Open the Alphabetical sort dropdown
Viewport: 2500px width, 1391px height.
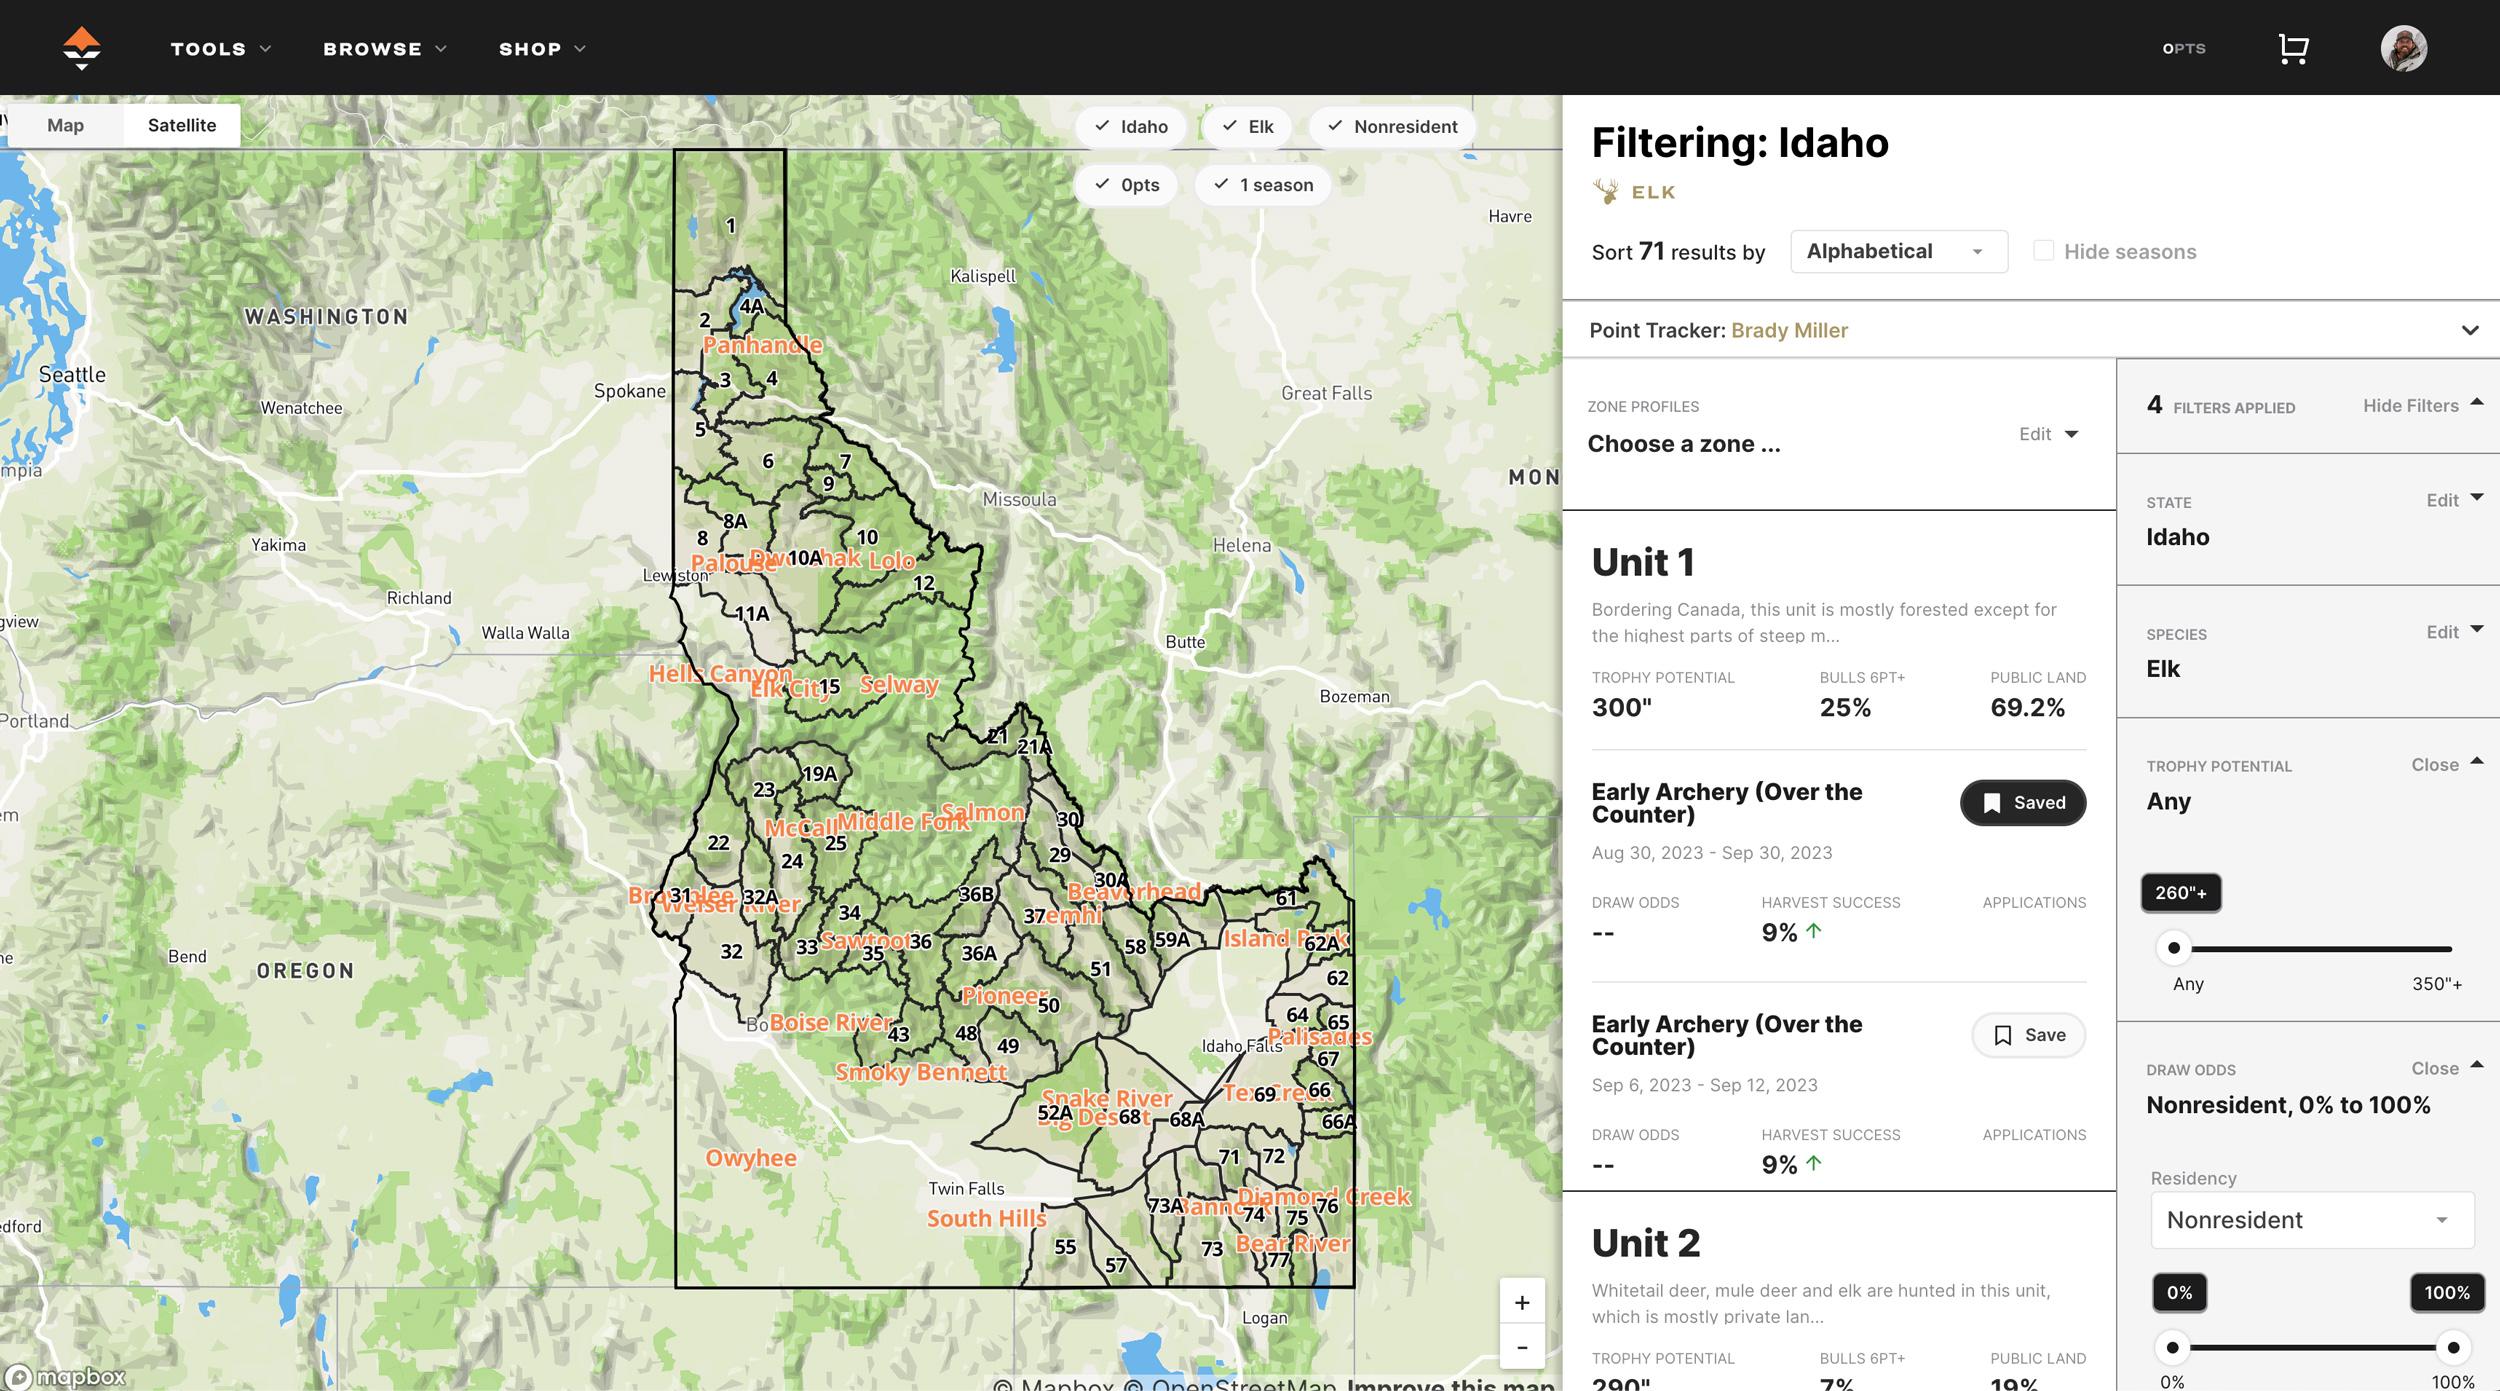(1897, 251)
